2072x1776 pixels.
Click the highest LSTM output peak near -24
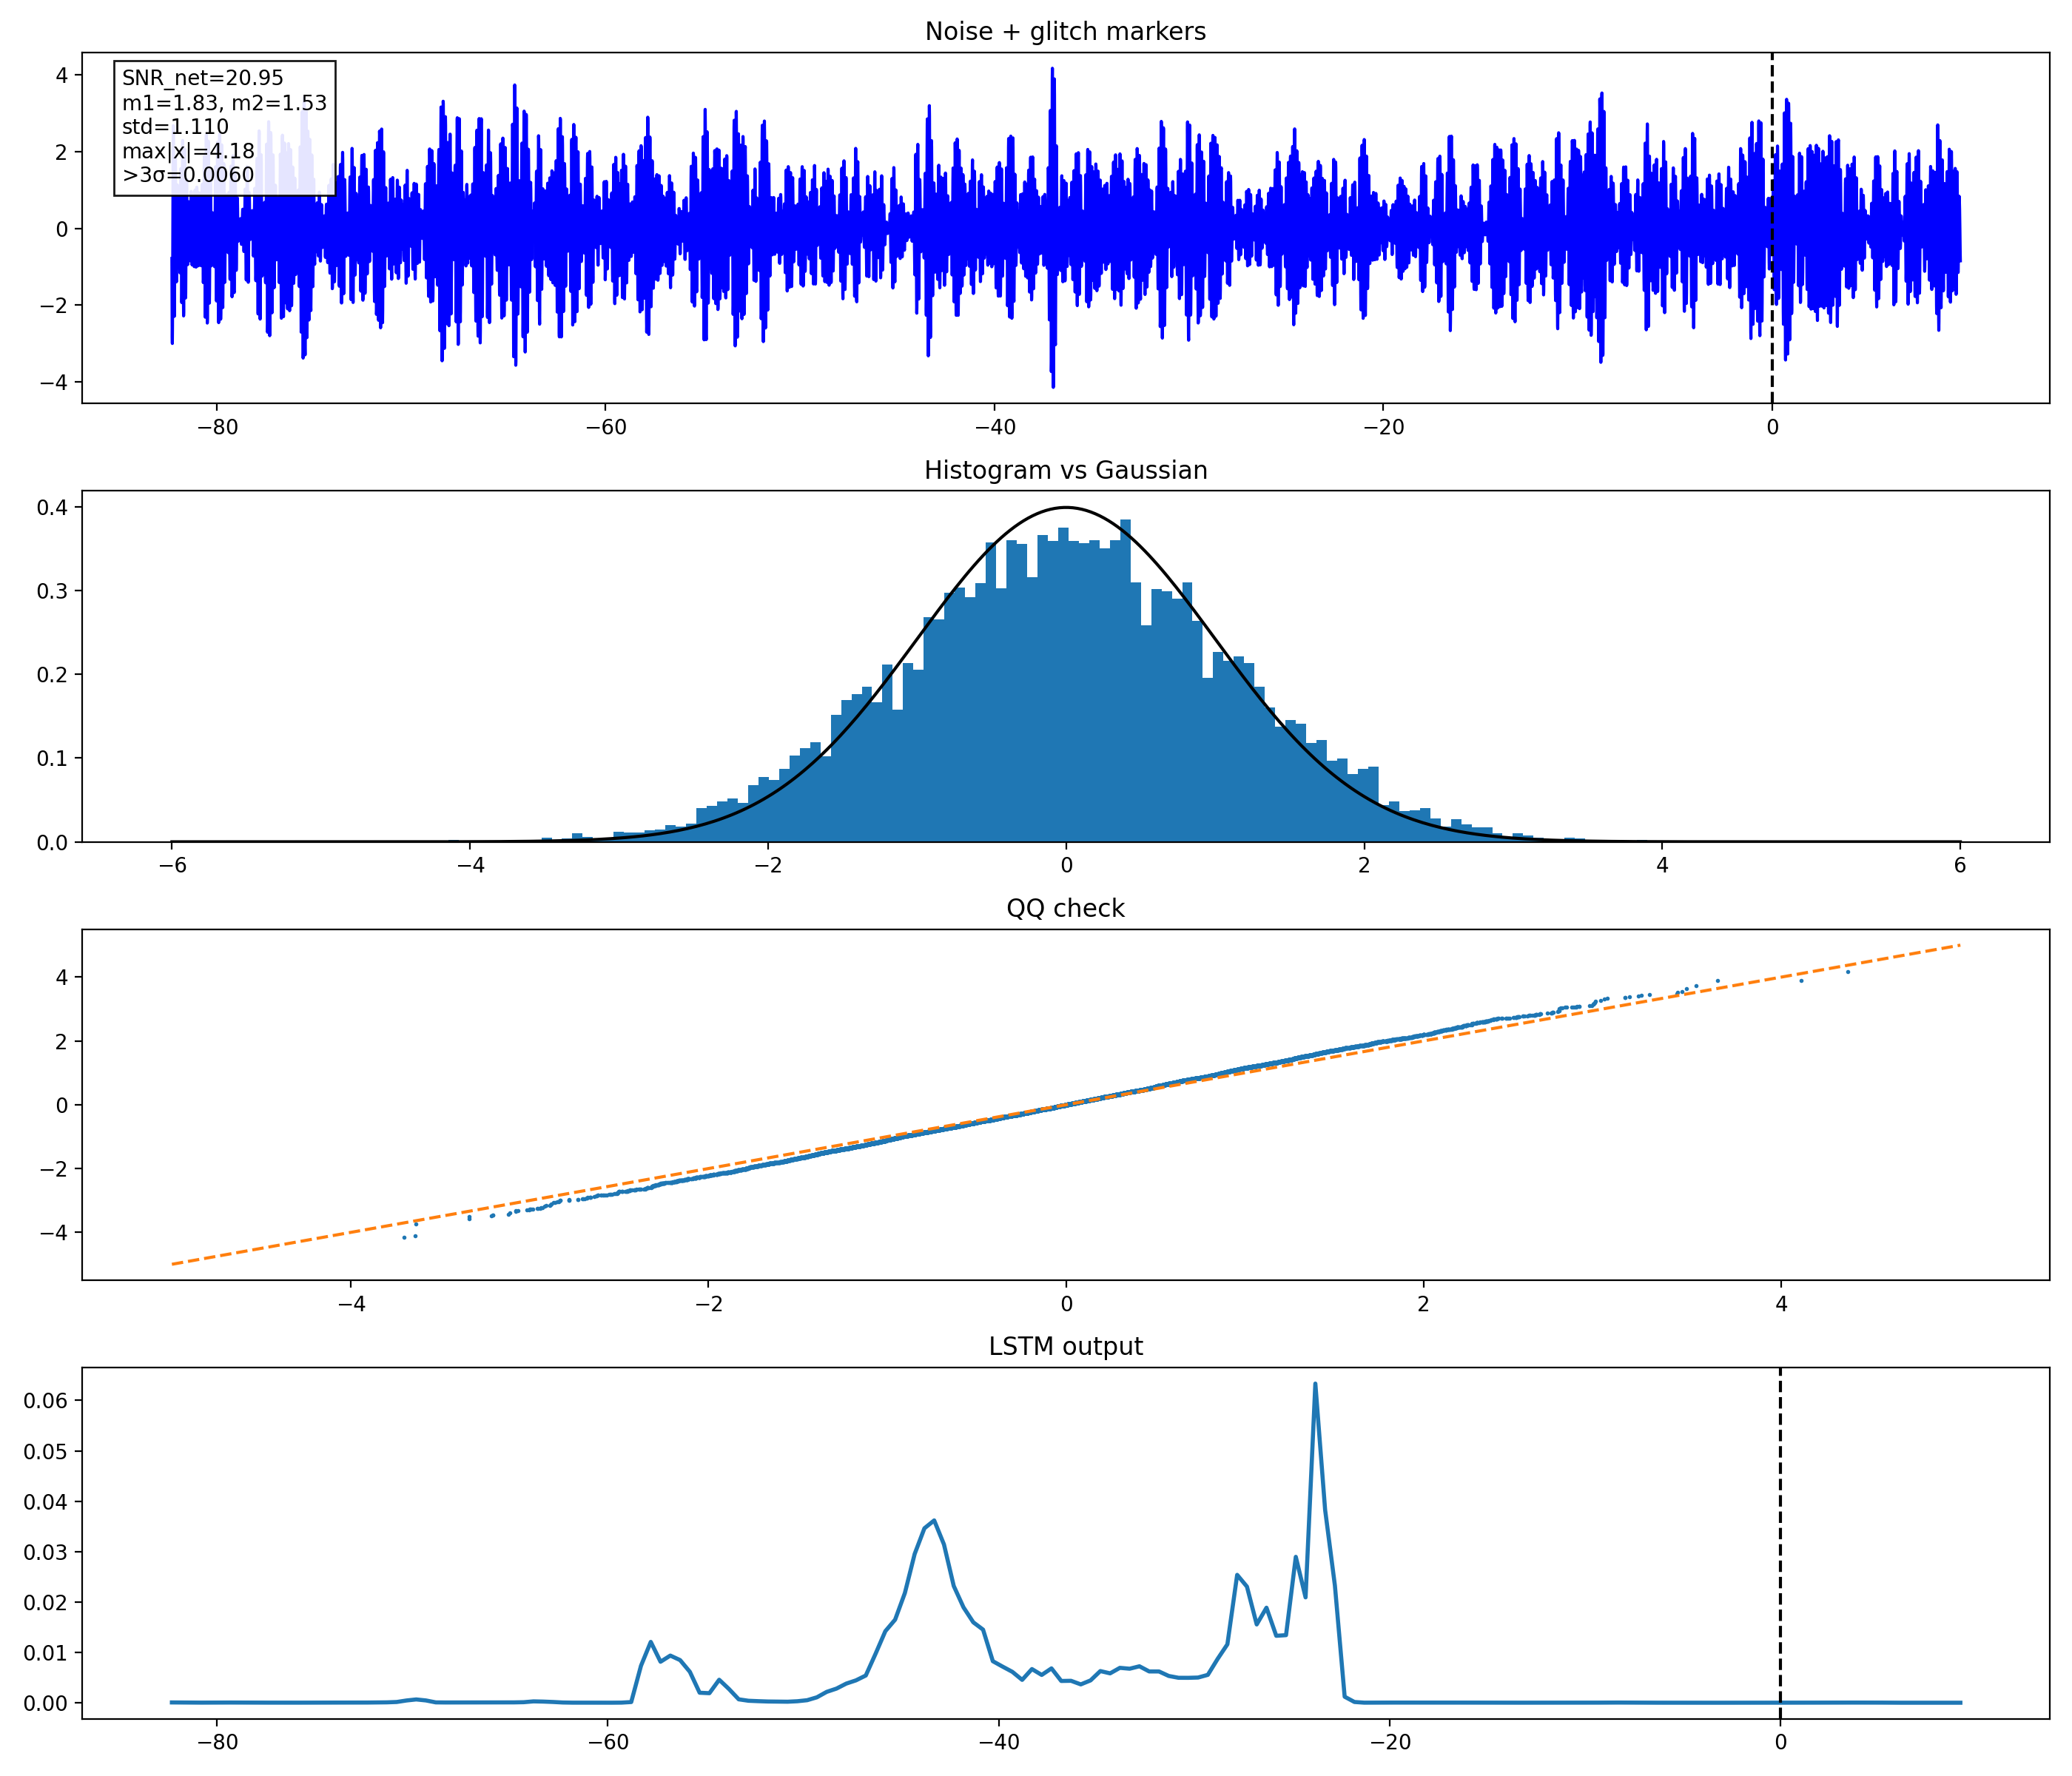coord(1315,1385)
